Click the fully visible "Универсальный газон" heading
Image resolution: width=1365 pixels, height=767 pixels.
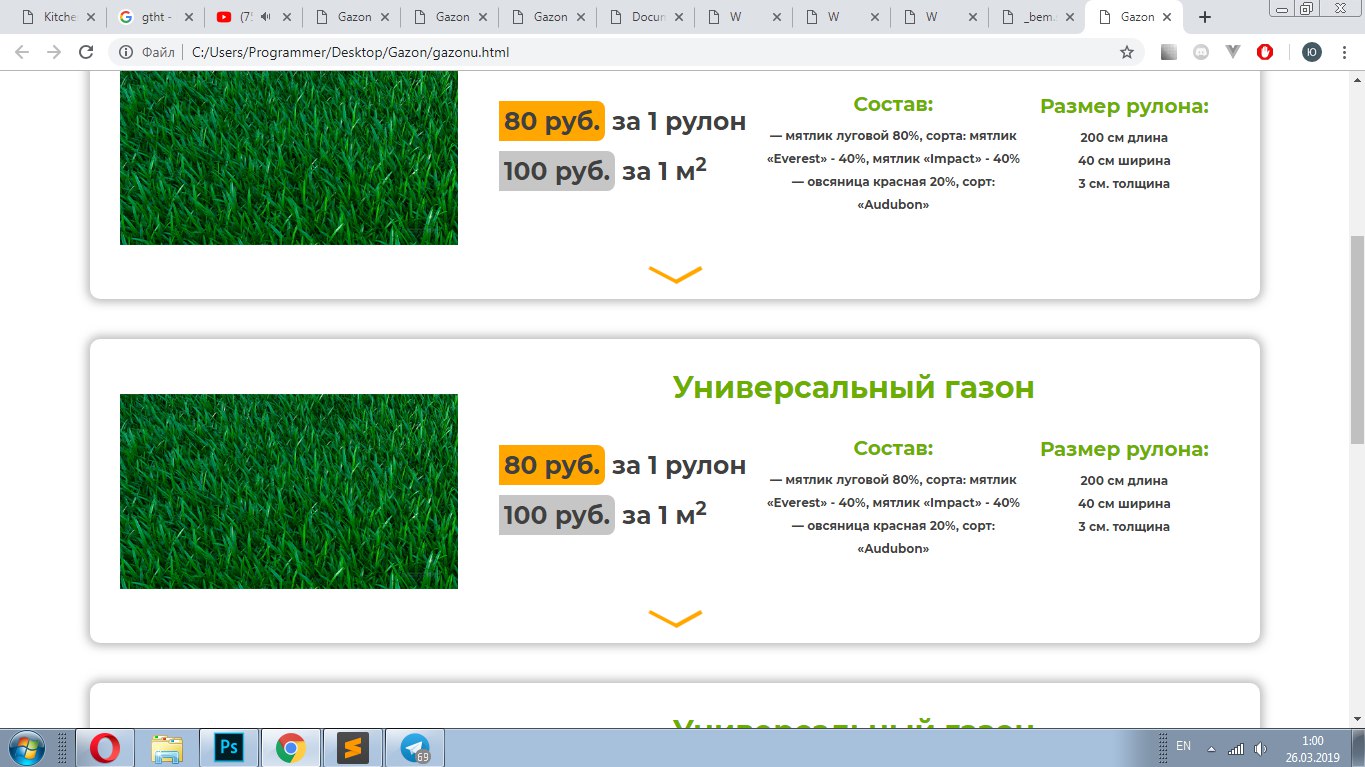(x=854, y=387)
